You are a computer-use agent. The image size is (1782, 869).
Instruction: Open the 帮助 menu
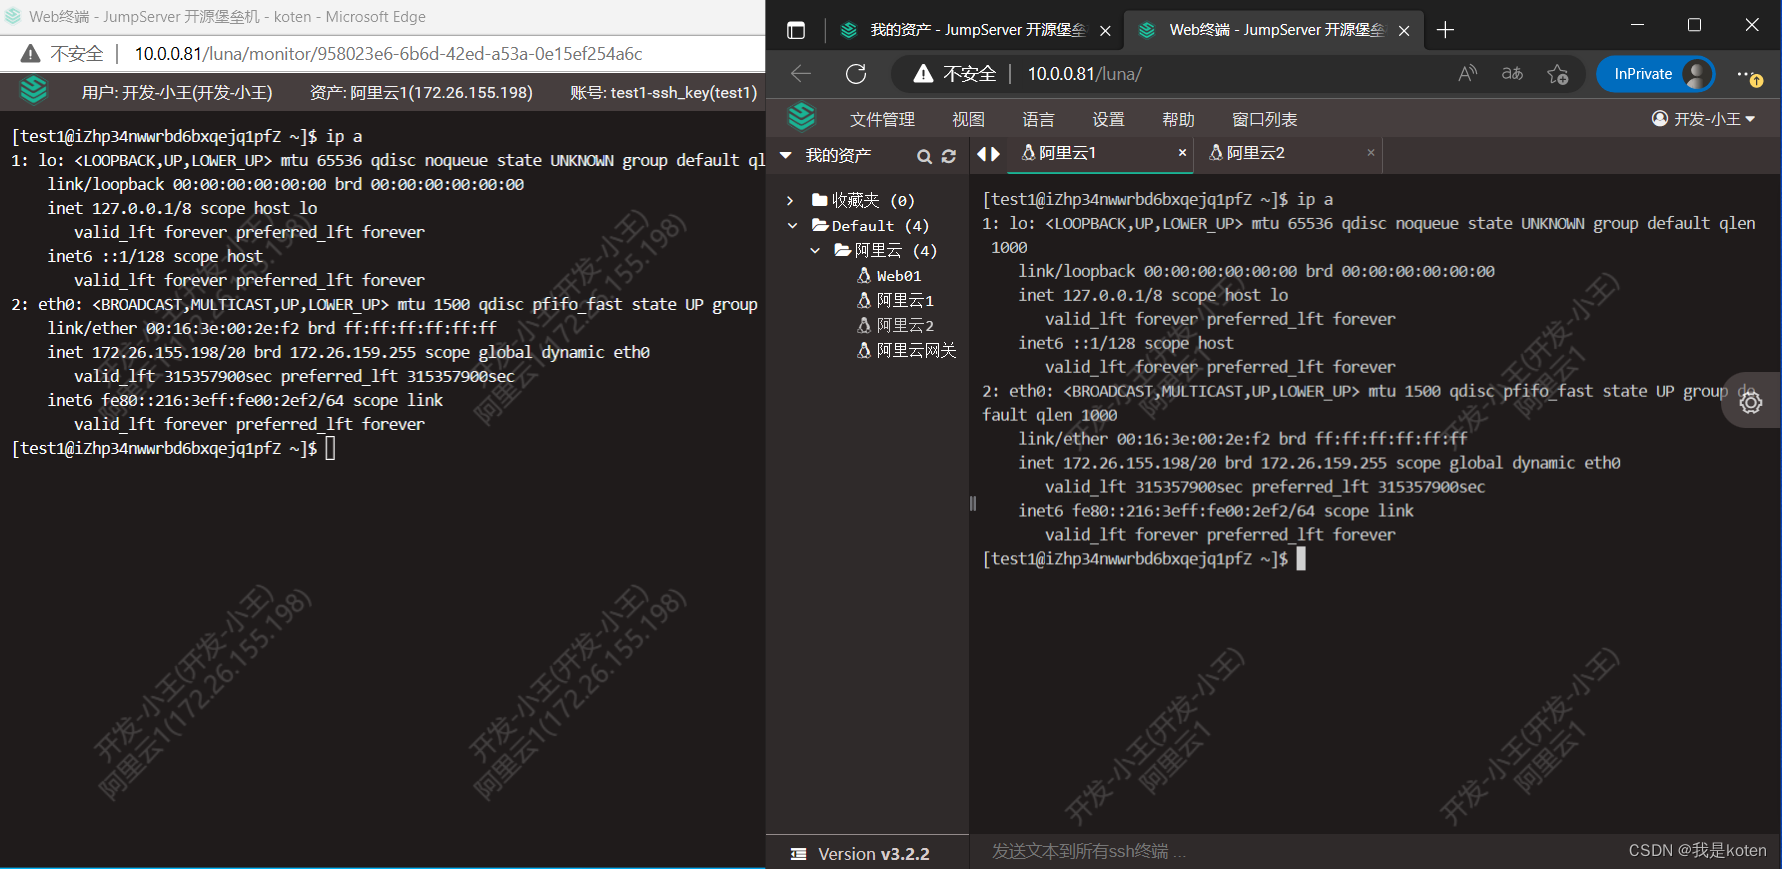[1178, 120]
